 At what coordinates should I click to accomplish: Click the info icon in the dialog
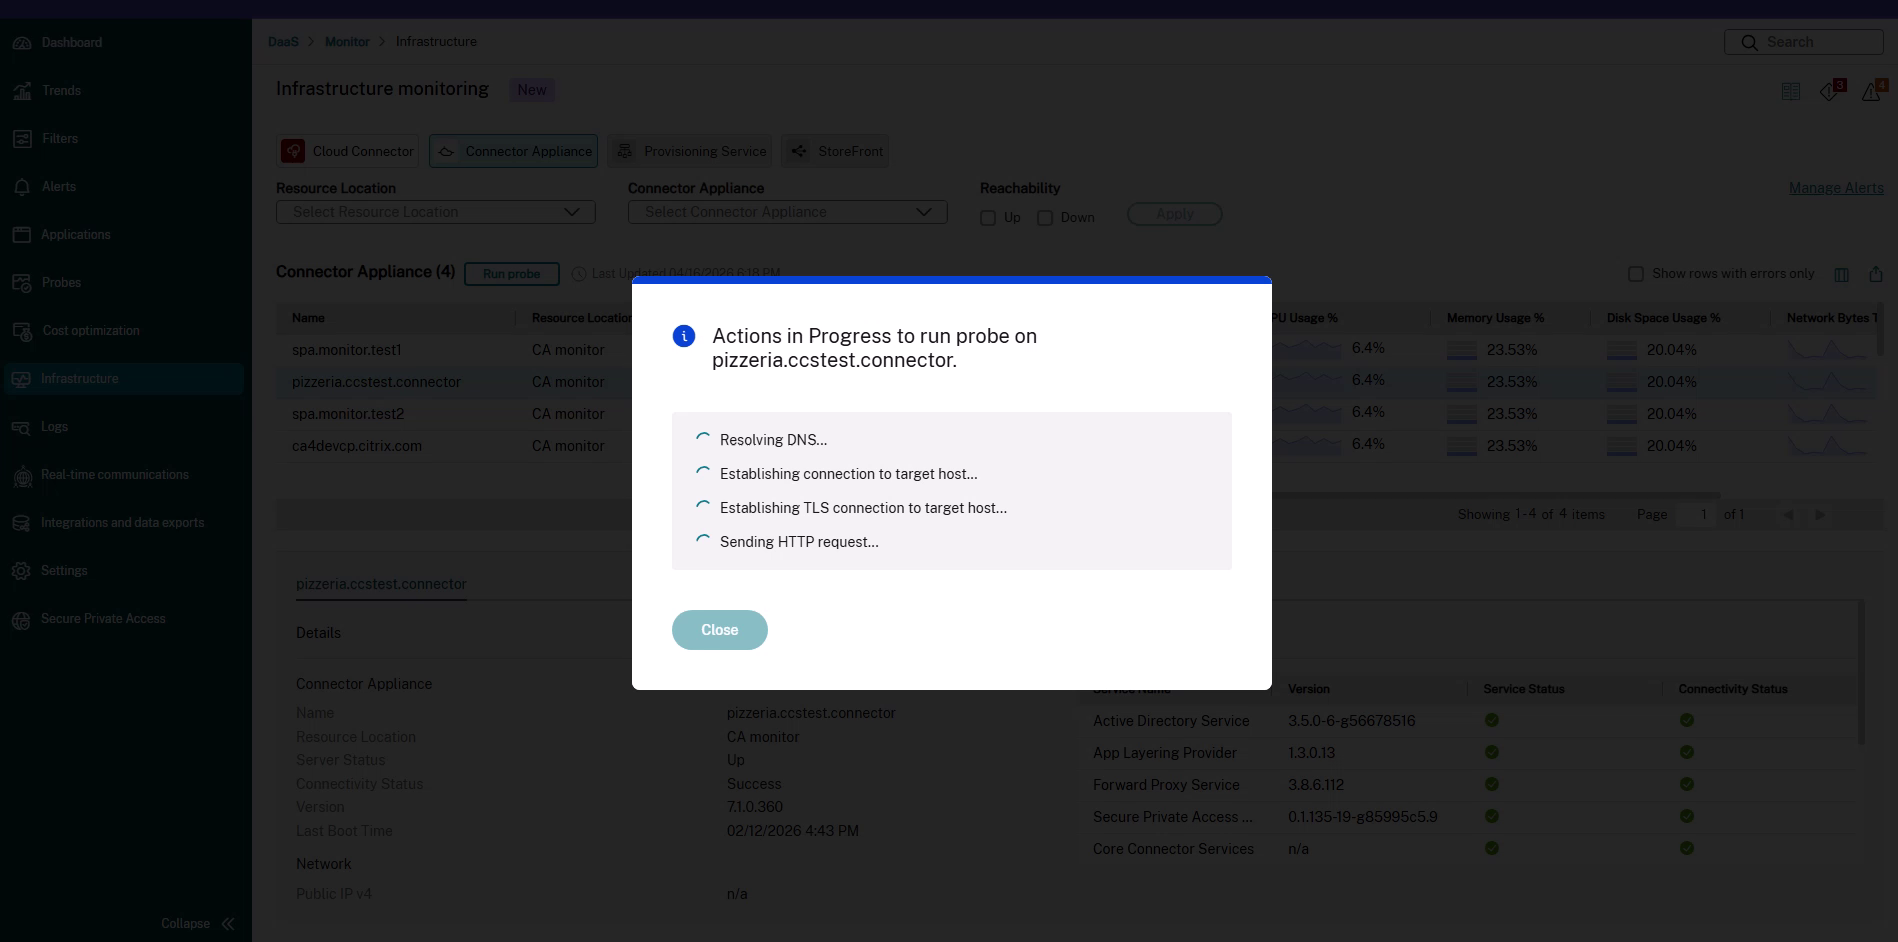point(684,336)
